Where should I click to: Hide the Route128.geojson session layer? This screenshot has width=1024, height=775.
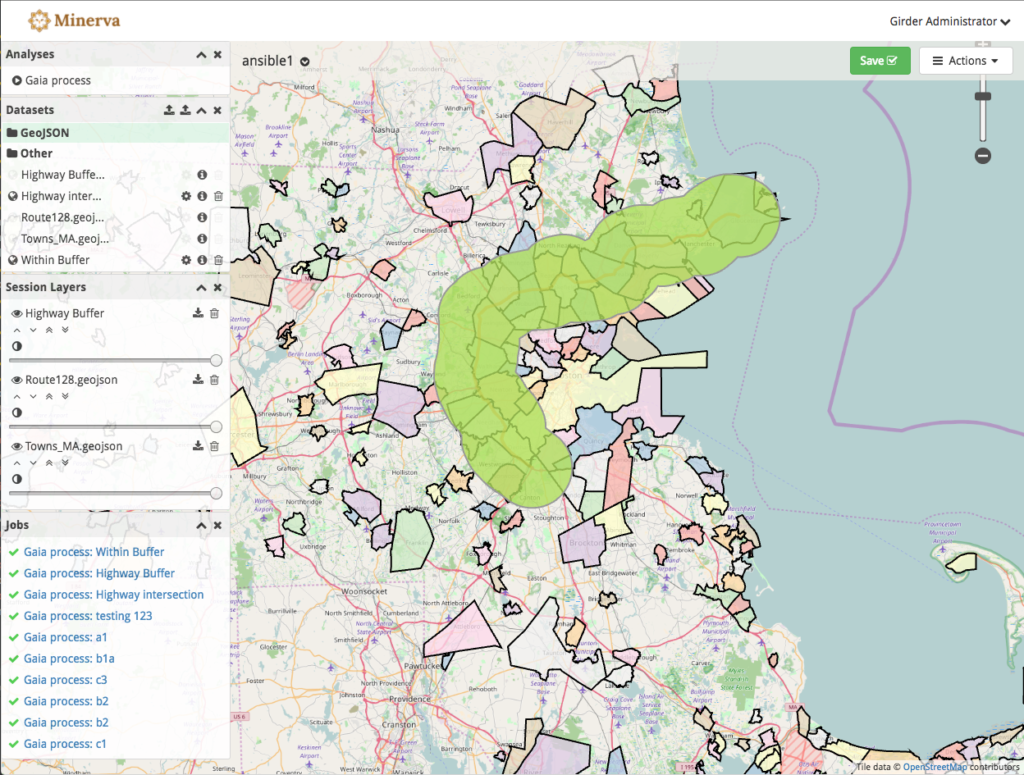pyautogui.click(x=15, y=380)
